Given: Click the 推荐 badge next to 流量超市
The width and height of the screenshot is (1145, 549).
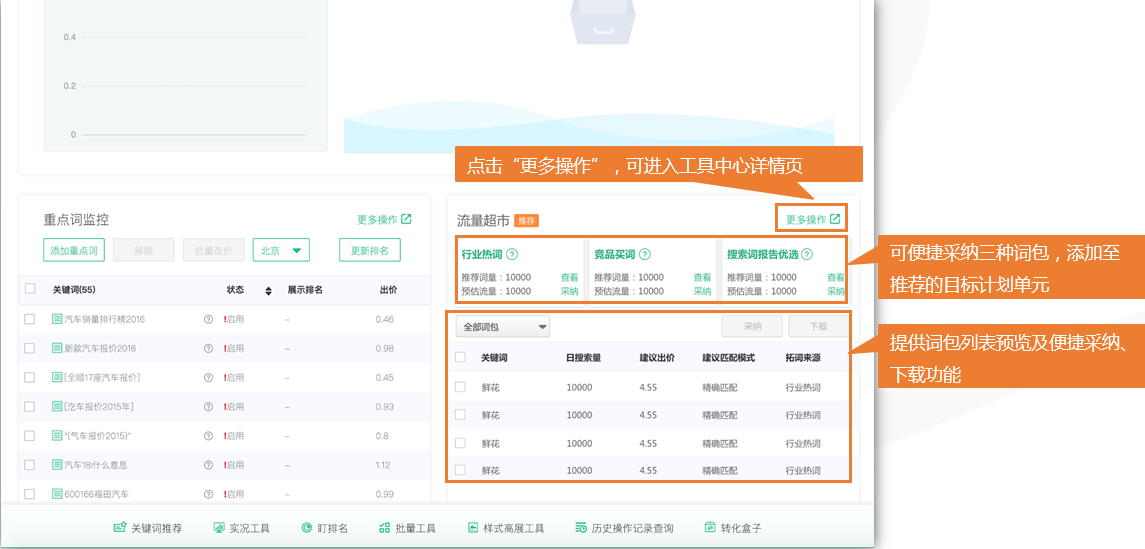Looking at the screenshot, I should click(526, 220).
